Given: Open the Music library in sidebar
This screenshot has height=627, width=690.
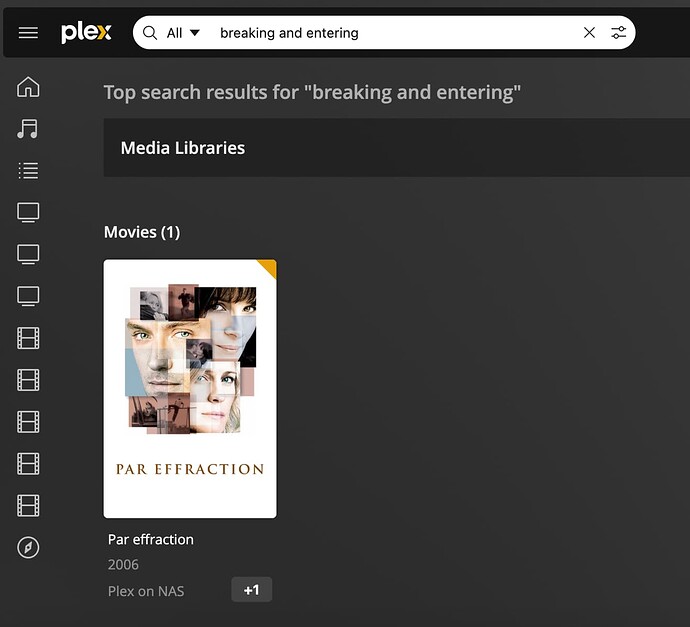Looking at the screenshot, I should click(28, 128).
